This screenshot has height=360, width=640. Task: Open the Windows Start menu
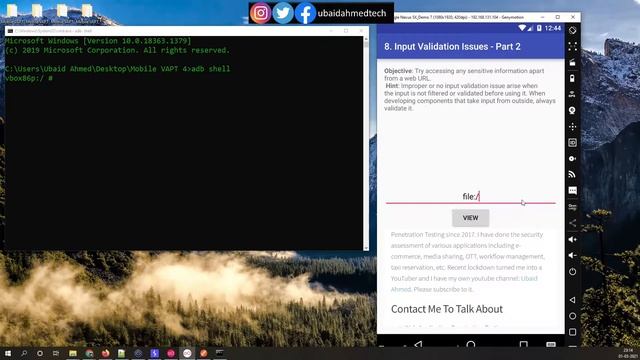[x=8, y=353]
